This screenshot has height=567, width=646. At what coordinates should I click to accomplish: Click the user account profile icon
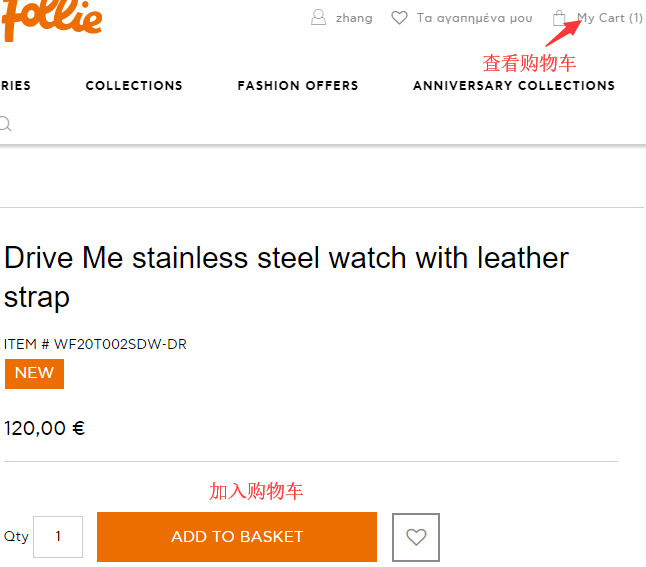[x=318, y=18]
